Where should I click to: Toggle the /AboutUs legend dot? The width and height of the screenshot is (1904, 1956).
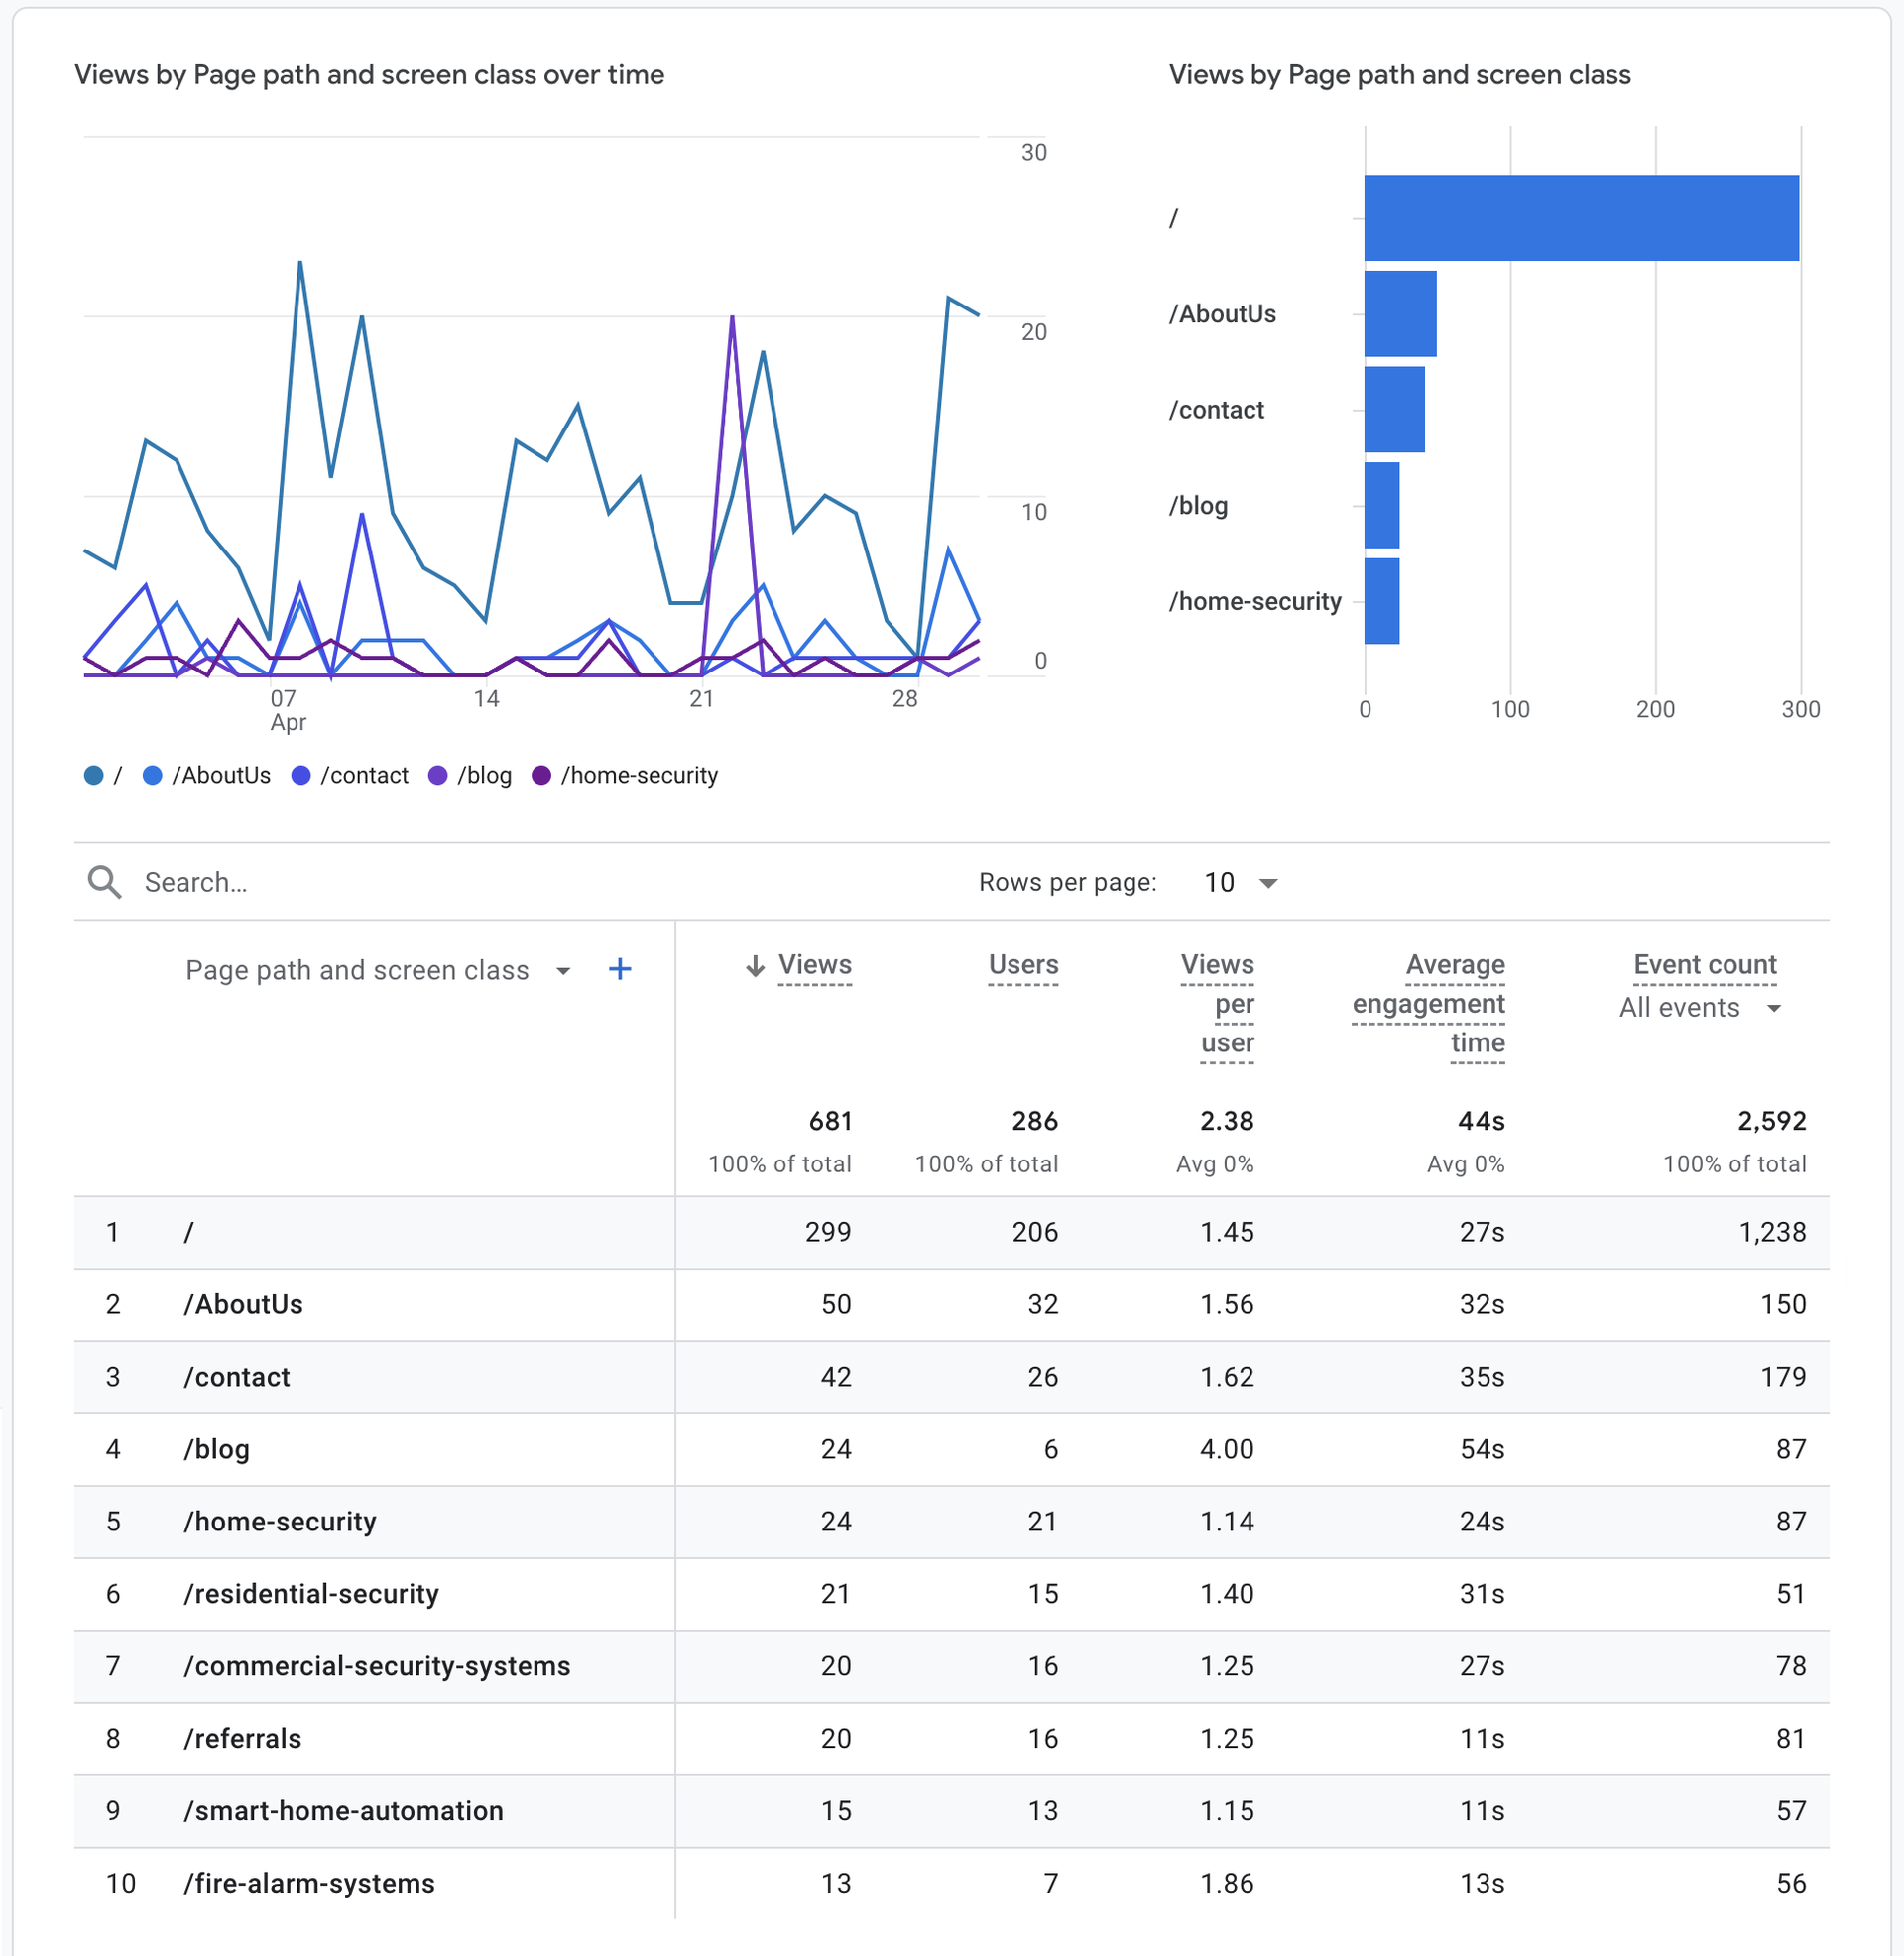pos(152,775)
